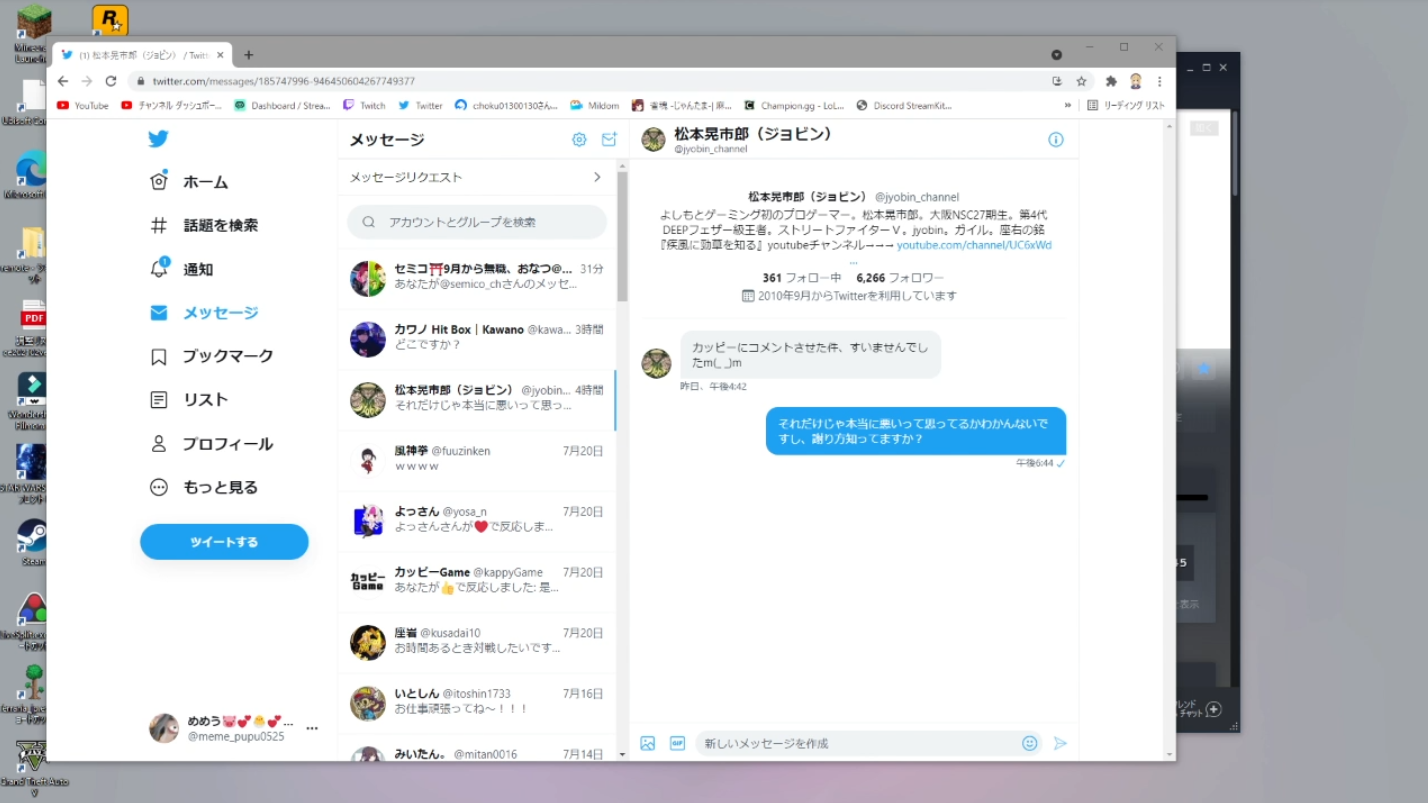
Task: Open the Chrome profile avatar
Action: 1136,81
